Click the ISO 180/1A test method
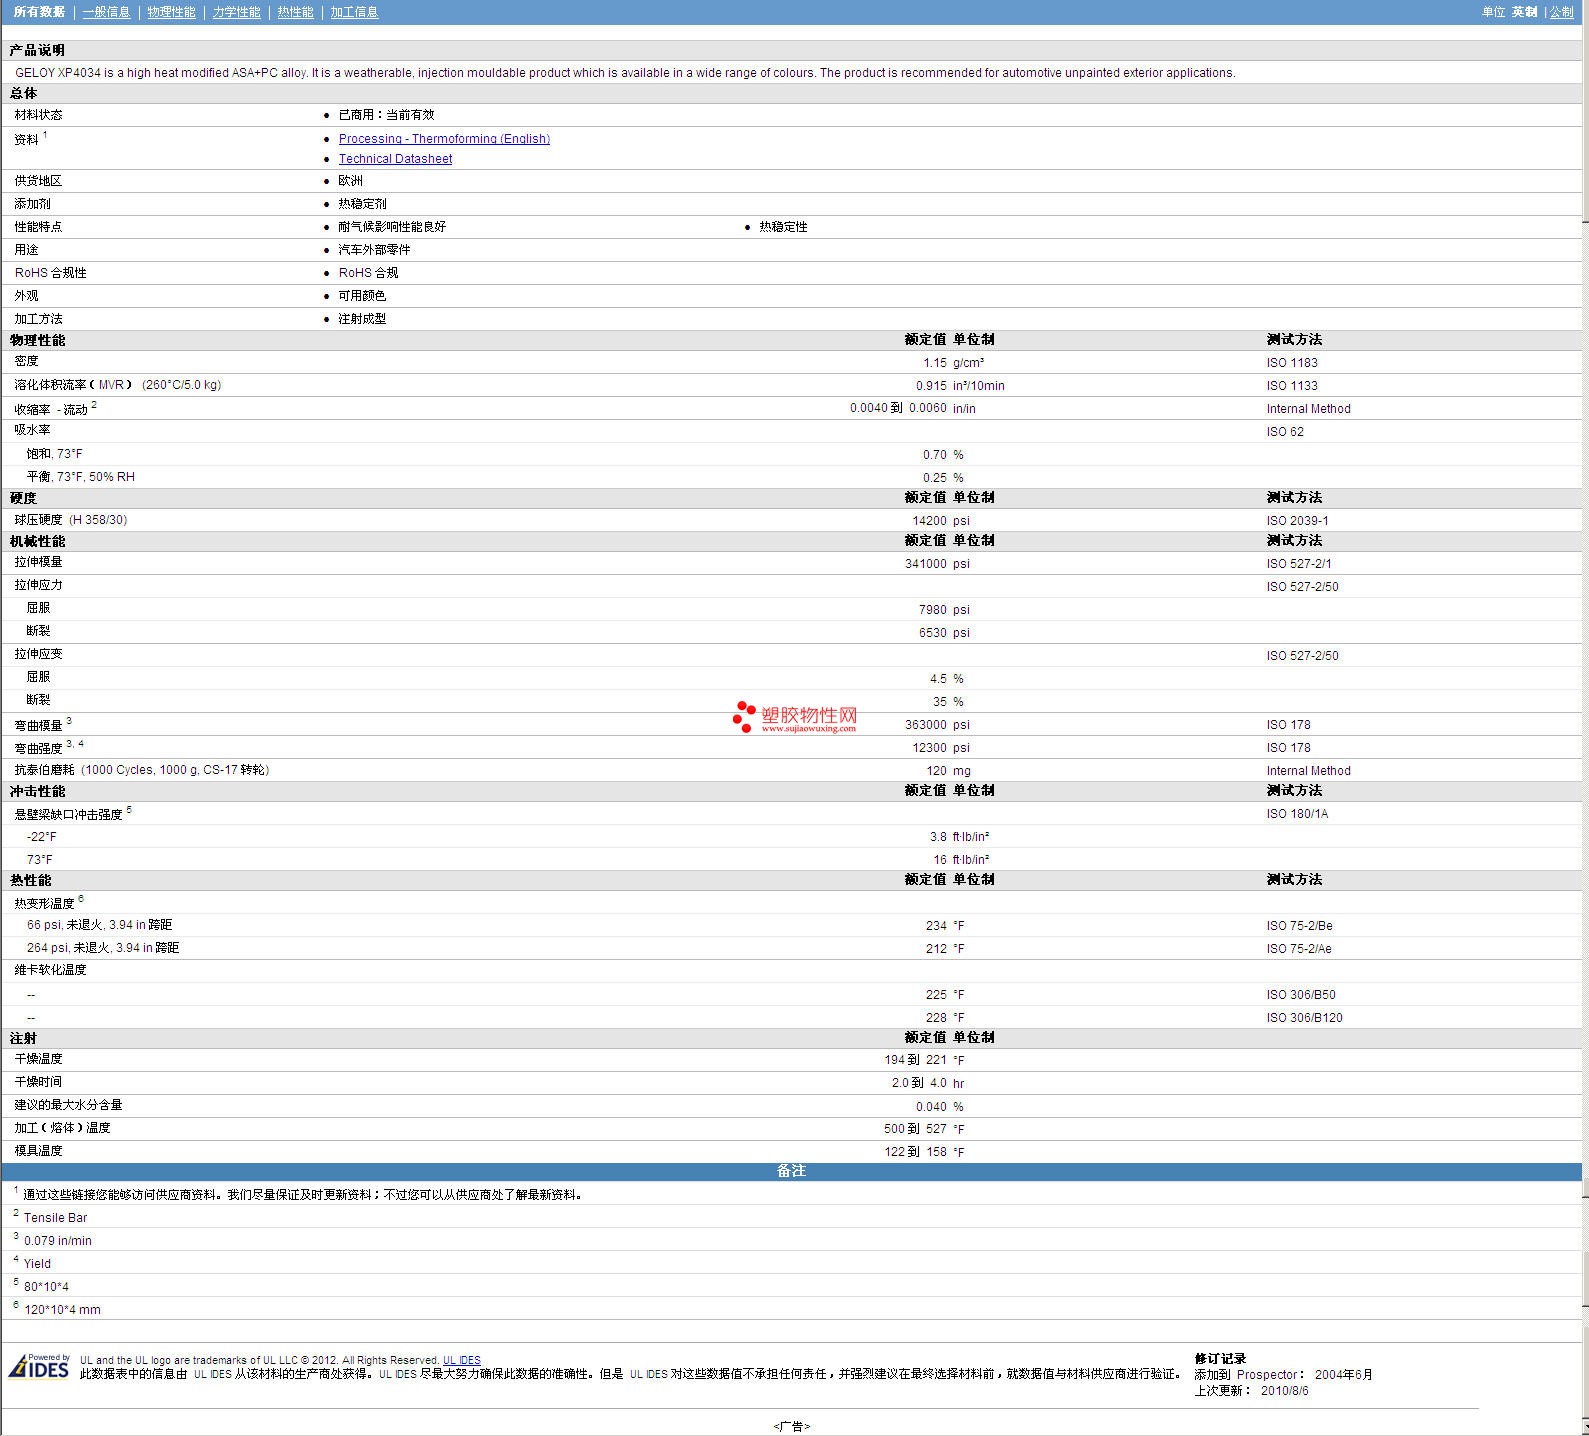Screen dimensions: 1589x1436 click(1297, 814)
